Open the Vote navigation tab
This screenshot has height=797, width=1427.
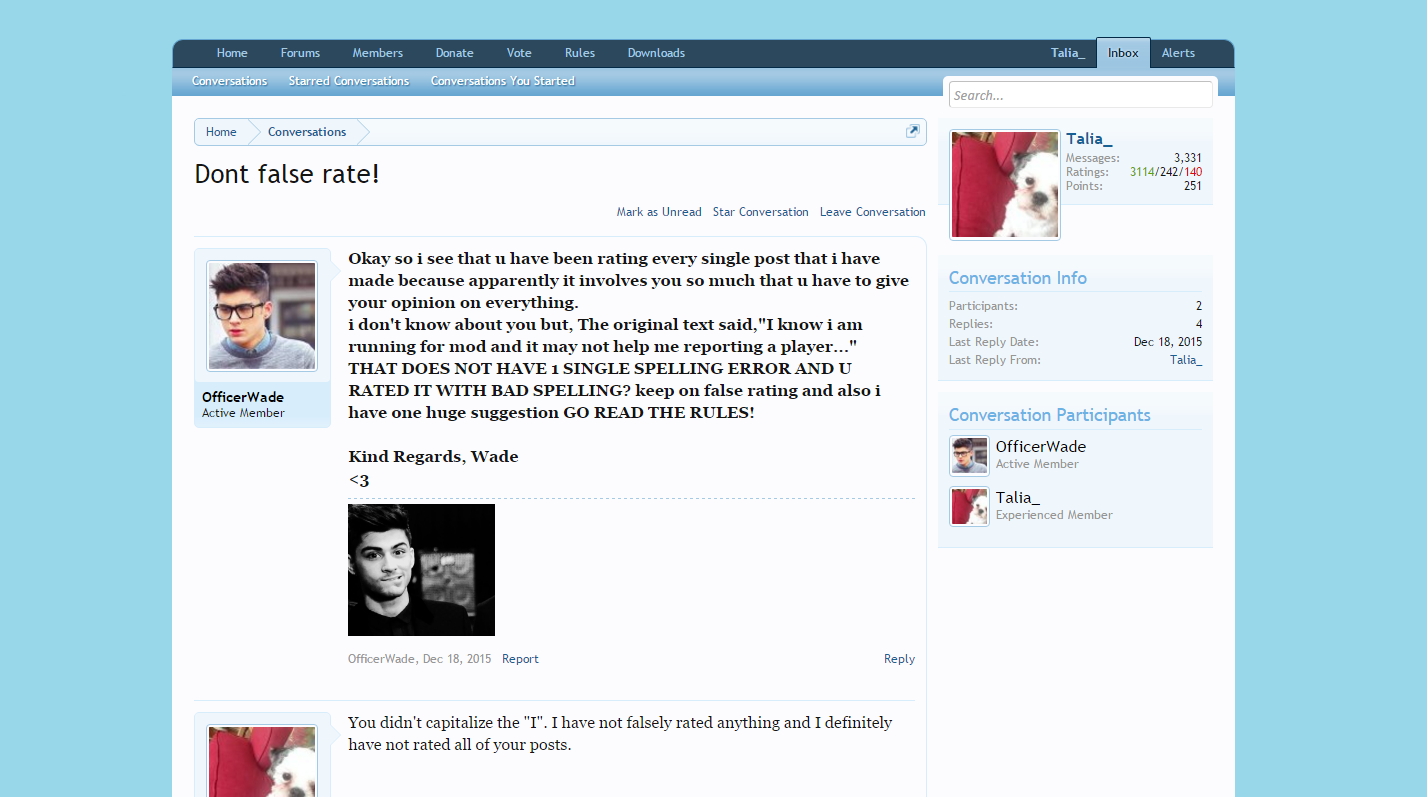coord(519,53)
